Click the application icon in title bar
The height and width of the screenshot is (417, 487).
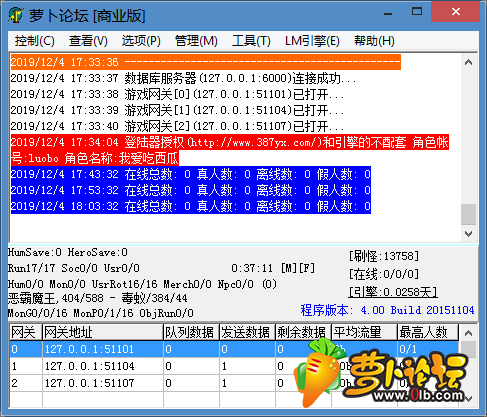click(16, 15)
